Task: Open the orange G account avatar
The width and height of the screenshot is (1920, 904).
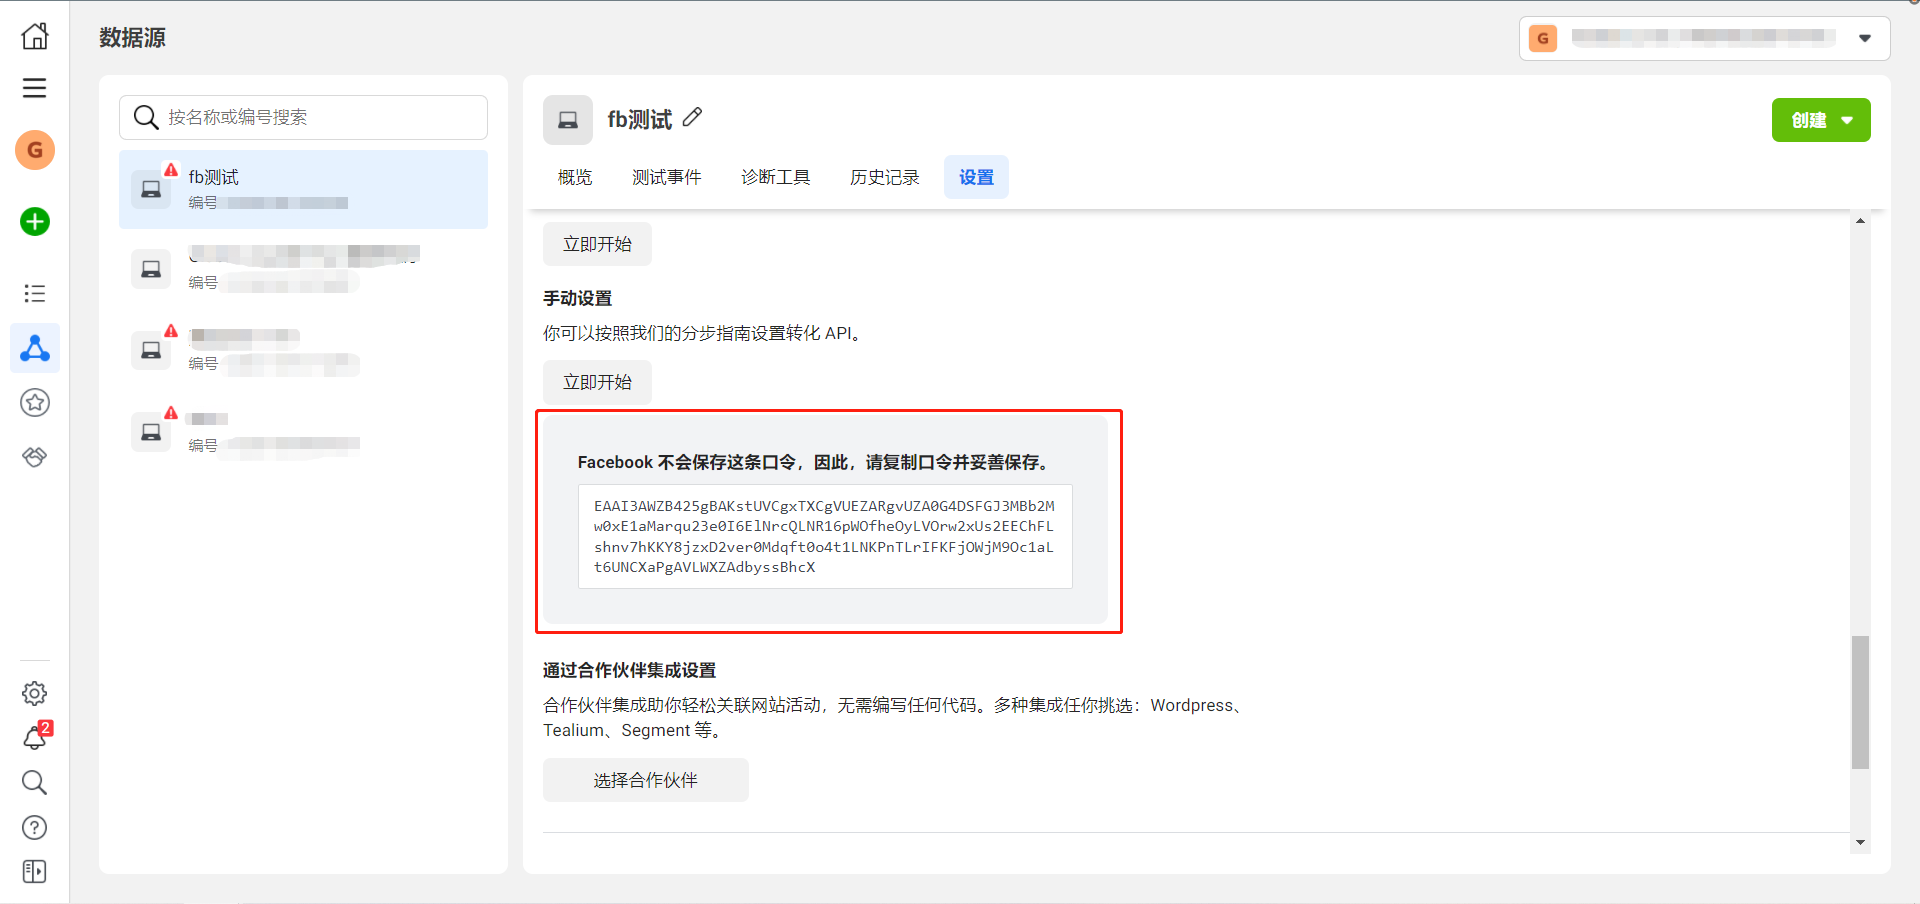Action: tap(35, 150)
